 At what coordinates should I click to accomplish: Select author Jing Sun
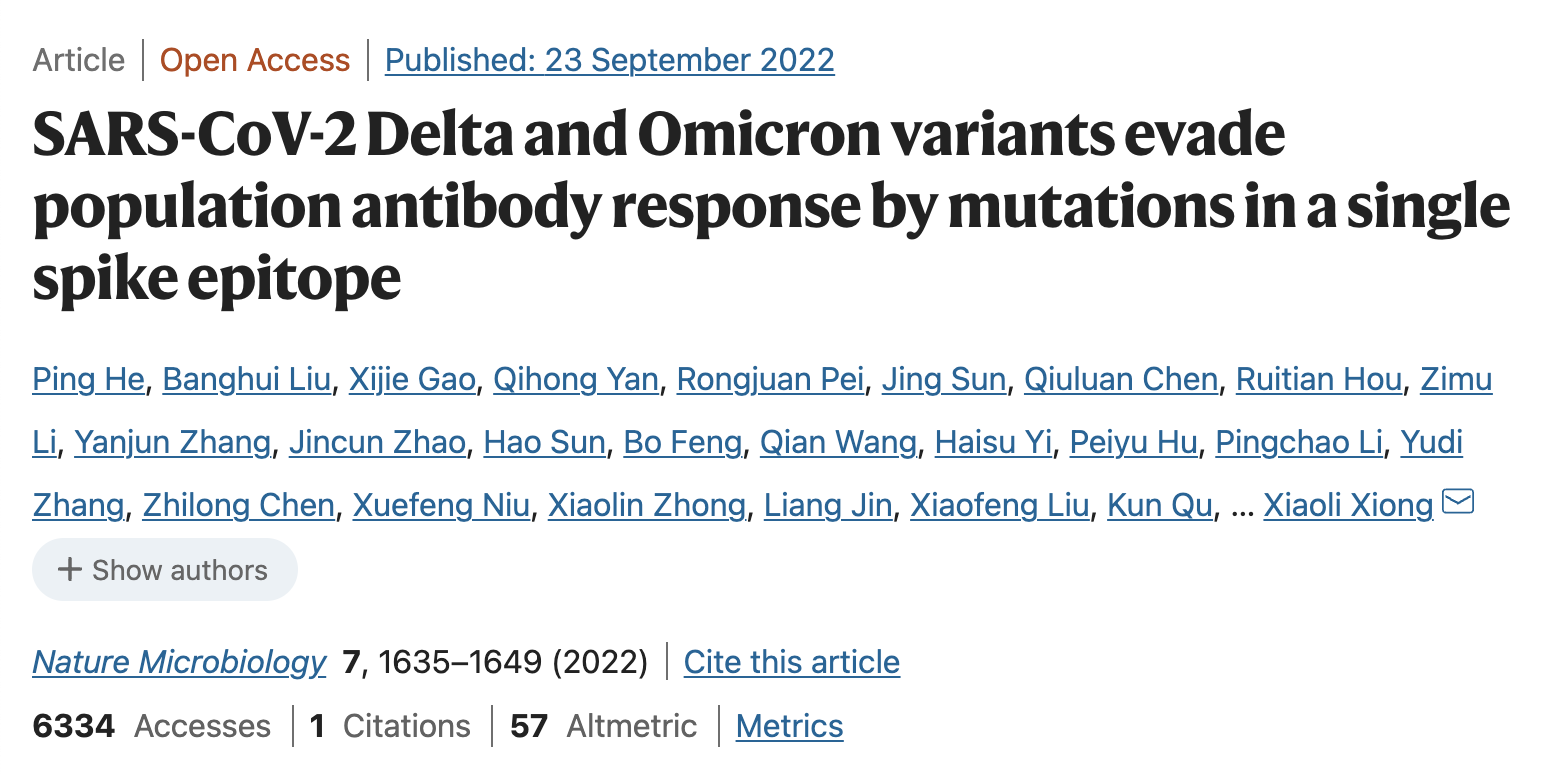[x=944, y=380]
